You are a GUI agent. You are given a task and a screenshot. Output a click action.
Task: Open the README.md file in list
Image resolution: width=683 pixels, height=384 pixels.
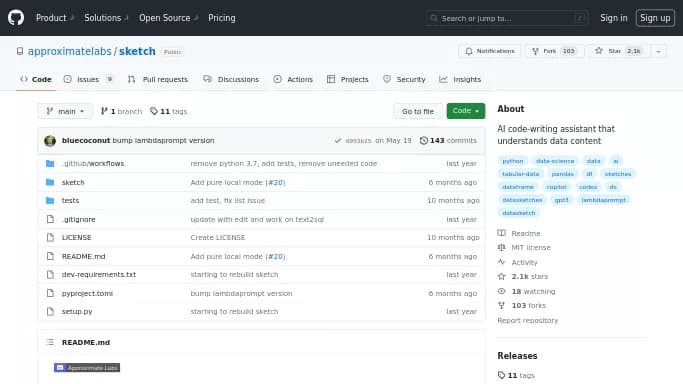coord(84,256)
